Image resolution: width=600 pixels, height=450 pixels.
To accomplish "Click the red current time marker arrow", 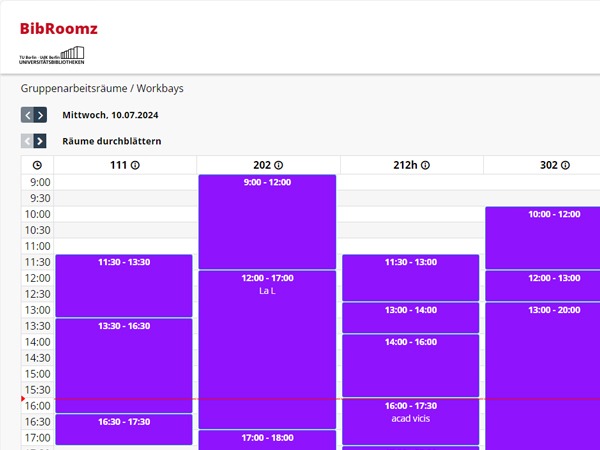I will [x=23, y=399].
